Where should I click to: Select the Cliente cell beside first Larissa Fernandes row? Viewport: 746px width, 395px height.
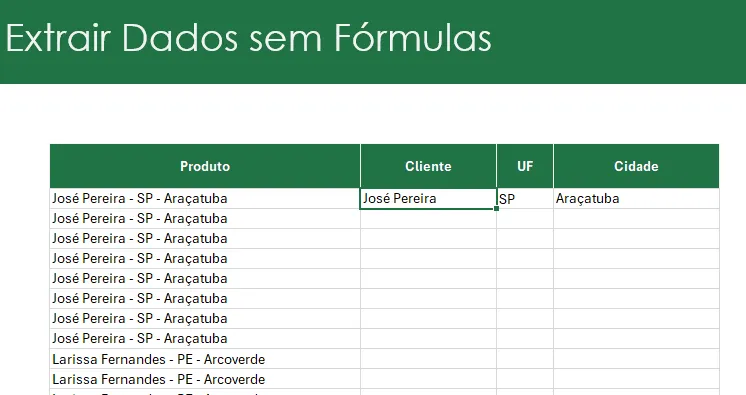pyautogui.click(x=428, y=359)
